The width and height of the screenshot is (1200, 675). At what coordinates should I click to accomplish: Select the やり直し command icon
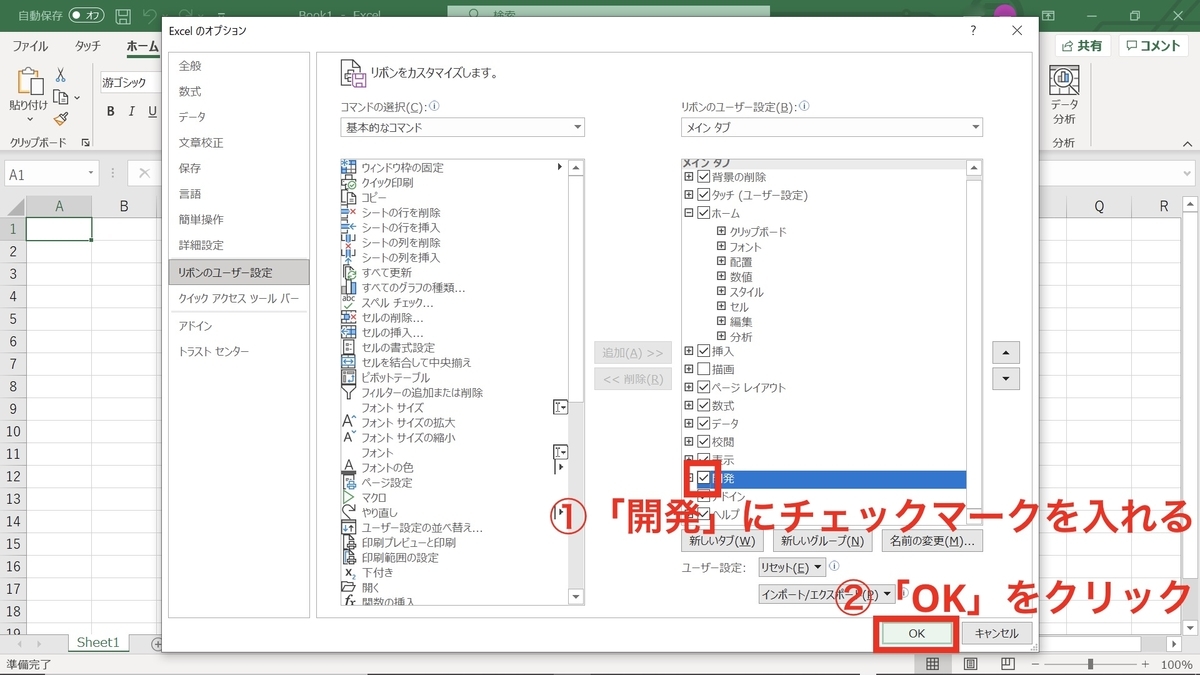pos(349,513)
